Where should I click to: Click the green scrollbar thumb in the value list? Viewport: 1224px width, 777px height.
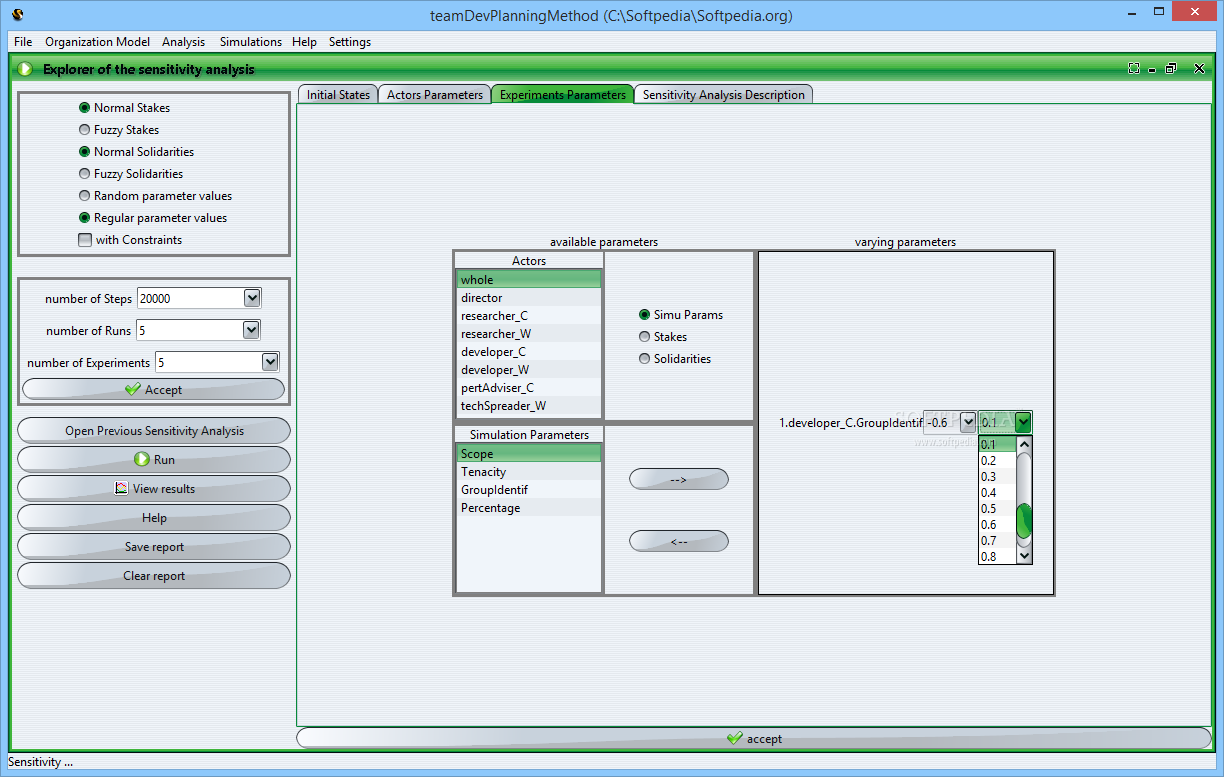point(1023,521)
